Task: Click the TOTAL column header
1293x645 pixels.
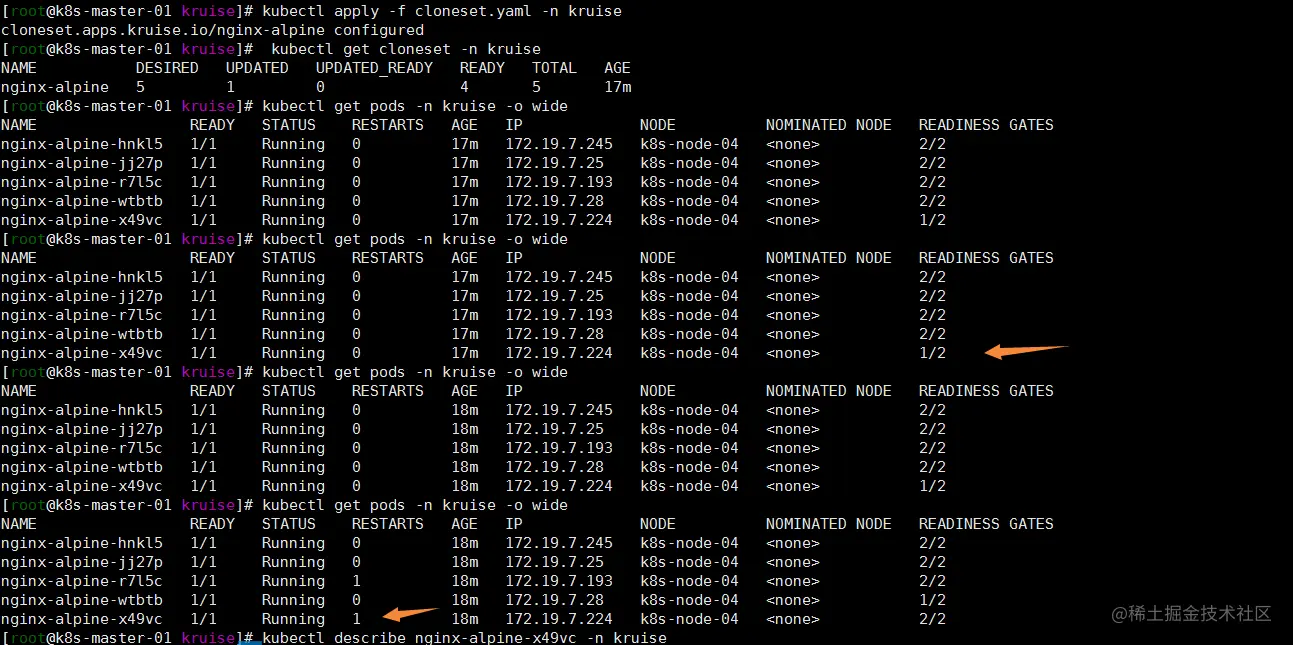Action: [554, 68]
